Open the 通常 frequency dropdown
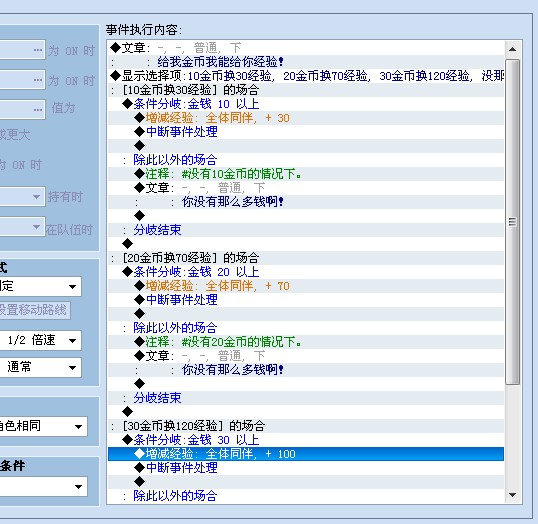The width and height of the screenshot is (538, 524). (40, 368)
